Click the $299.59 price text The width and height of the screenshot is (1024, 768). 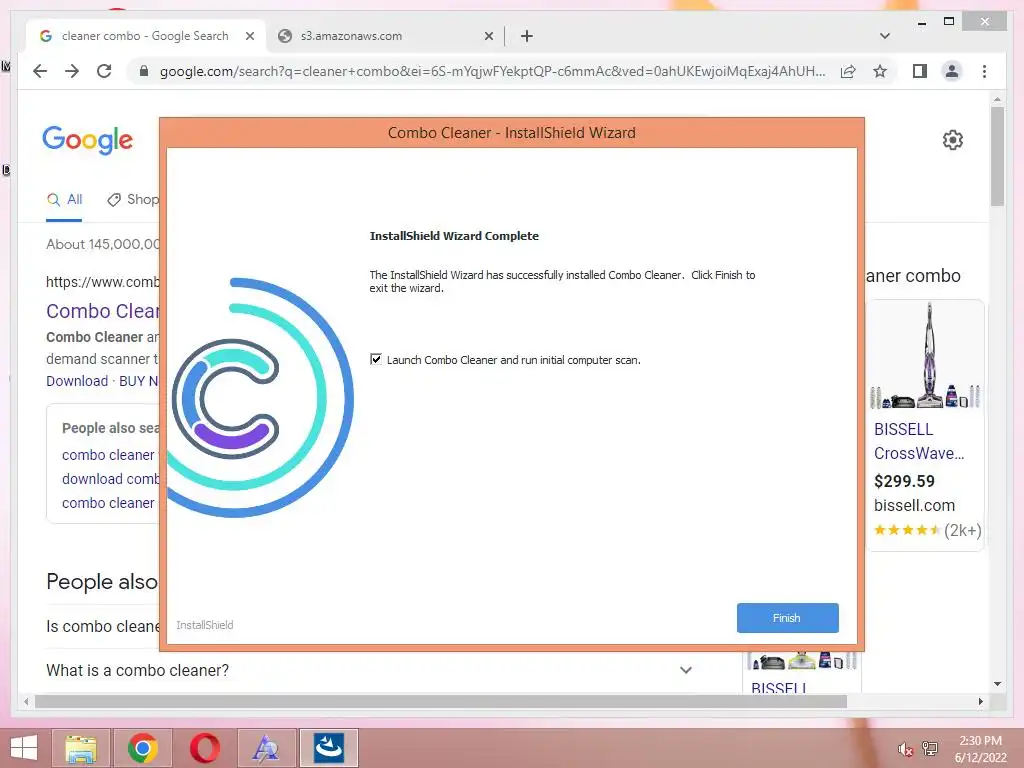tap(904, 481)
